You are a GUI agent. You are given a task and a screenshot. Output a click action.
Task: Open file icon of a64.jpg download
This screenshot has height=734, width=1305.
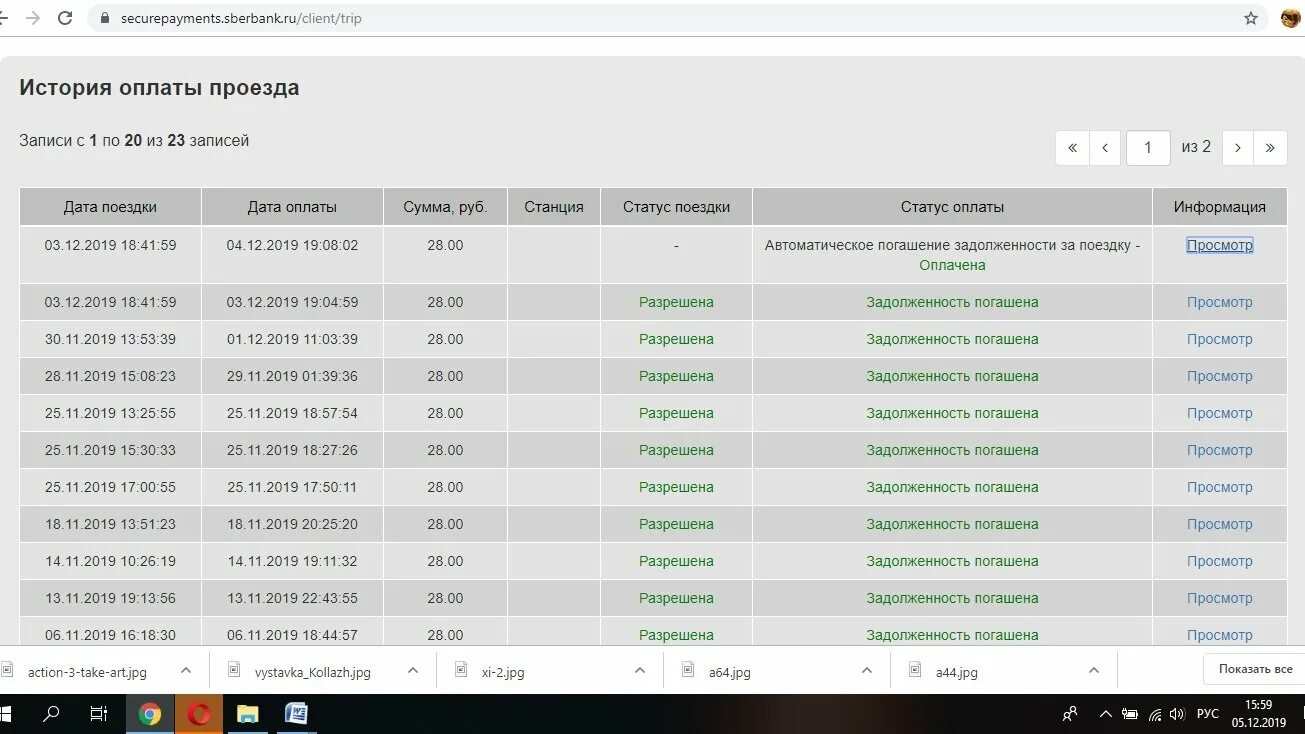688,671
